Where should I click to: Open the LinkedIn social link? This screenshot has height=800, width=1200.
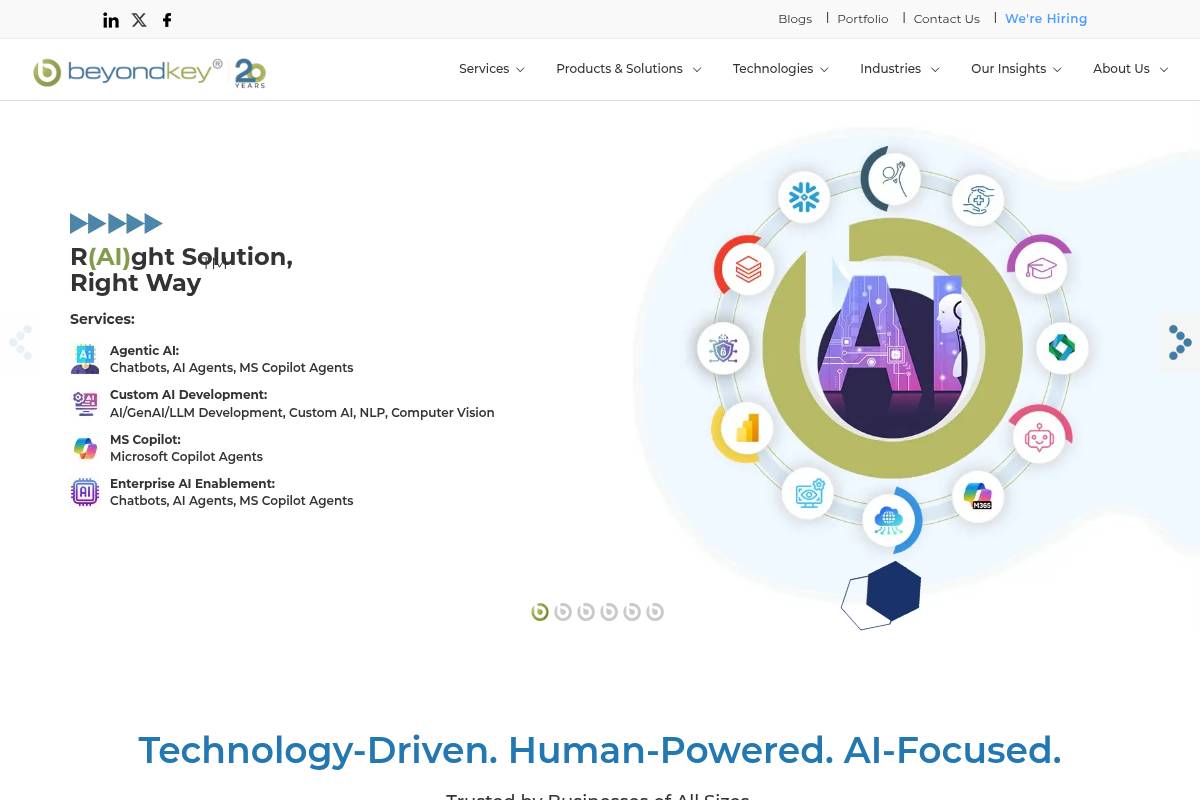pos(111,20)
